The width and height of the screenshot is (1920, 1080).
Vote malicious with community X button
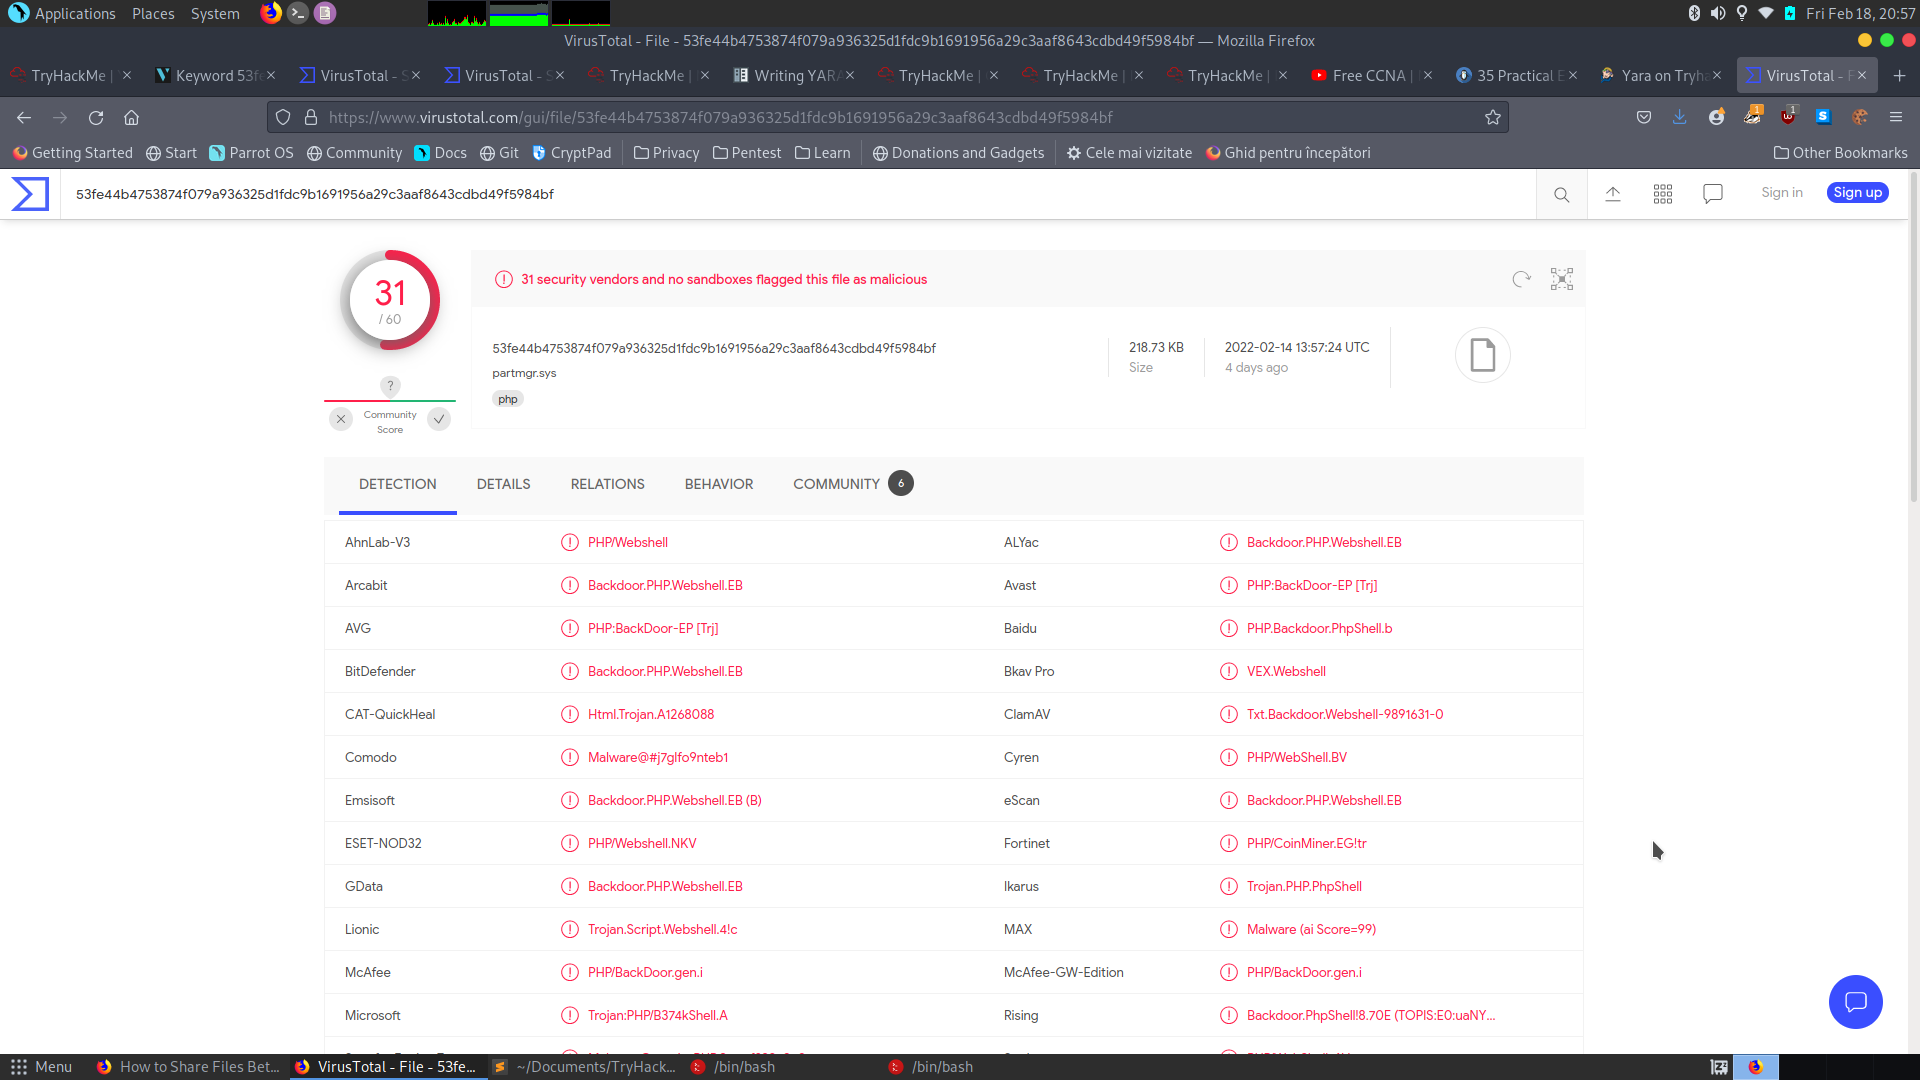[x=341, y=419]
